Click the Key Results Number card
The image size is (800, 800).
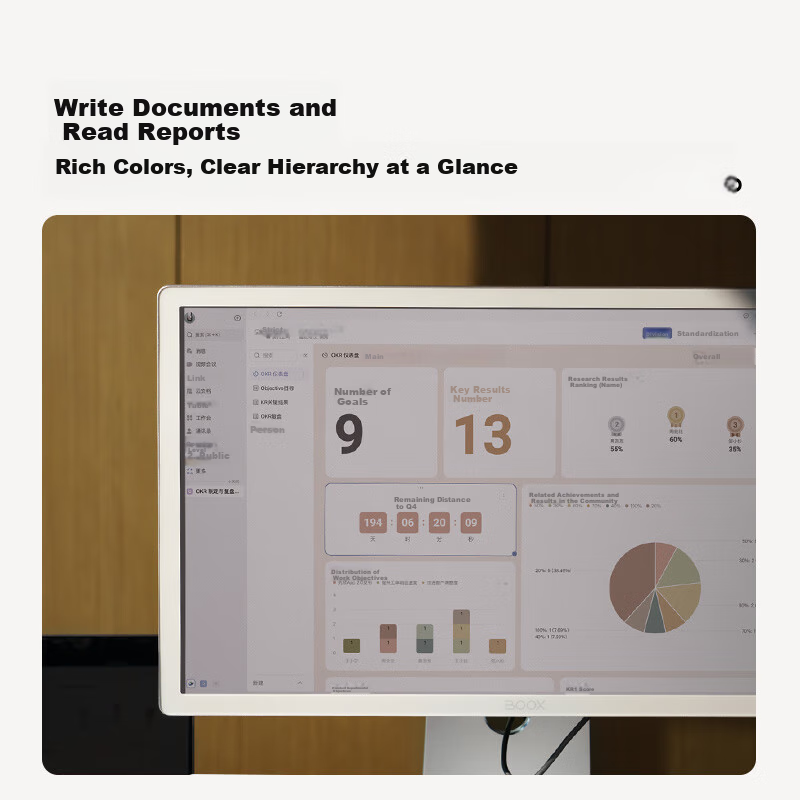click(x=499, y=422)
